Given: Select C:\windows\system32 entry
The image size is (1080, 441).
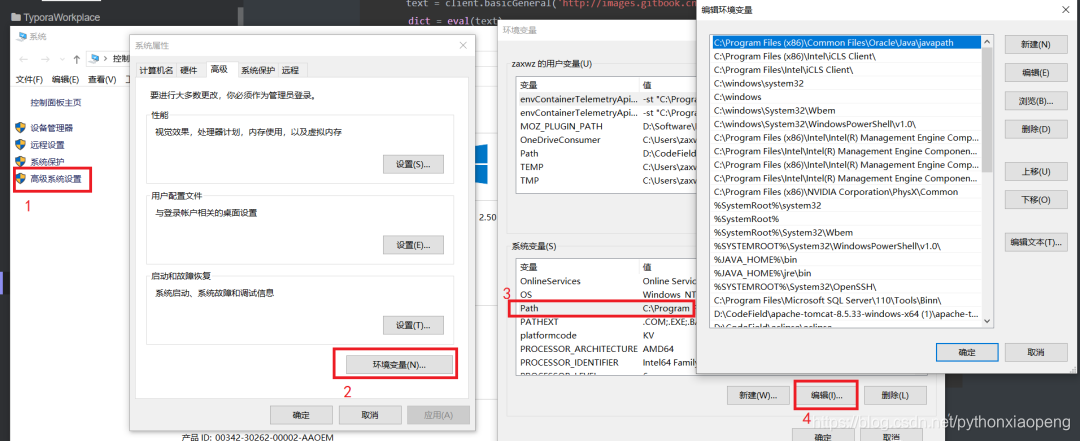Looking at the screenshot, I should (846, 83).
